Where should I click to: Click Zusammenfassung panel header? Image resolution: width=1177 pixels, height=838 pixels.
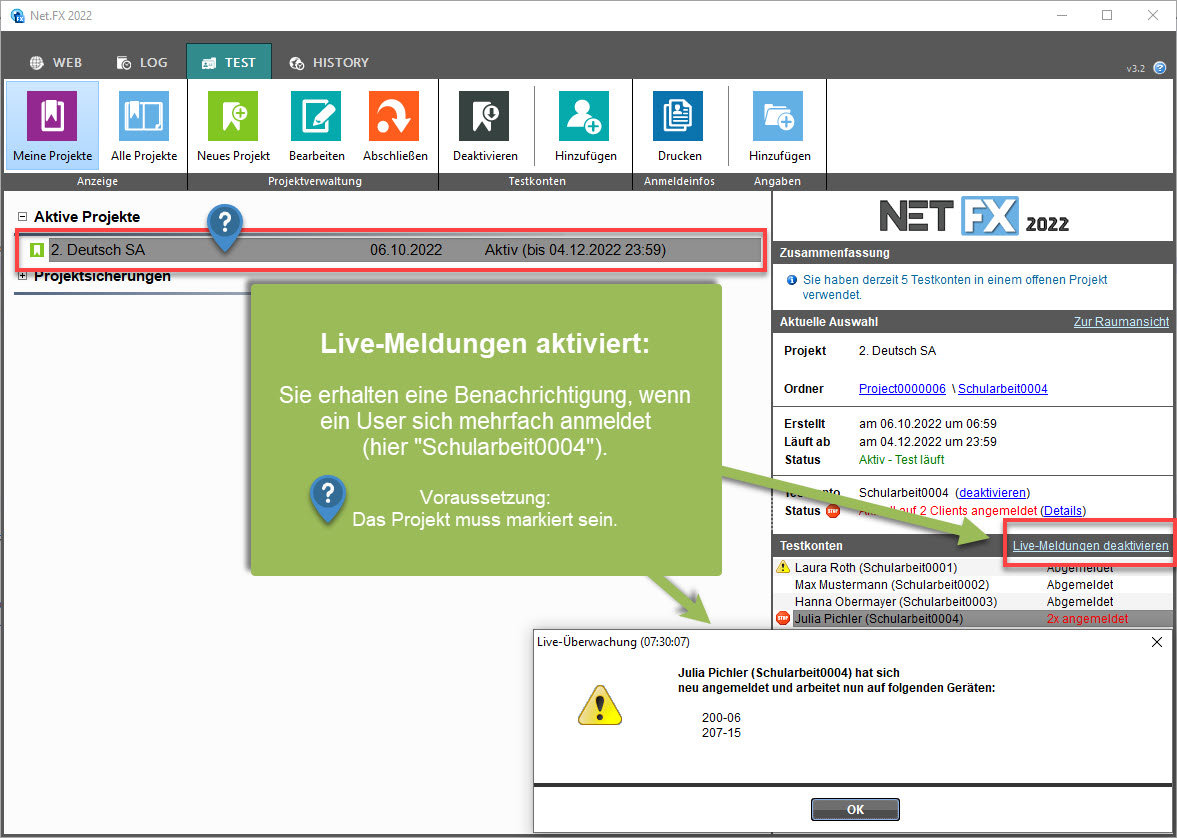pos(974,253)
